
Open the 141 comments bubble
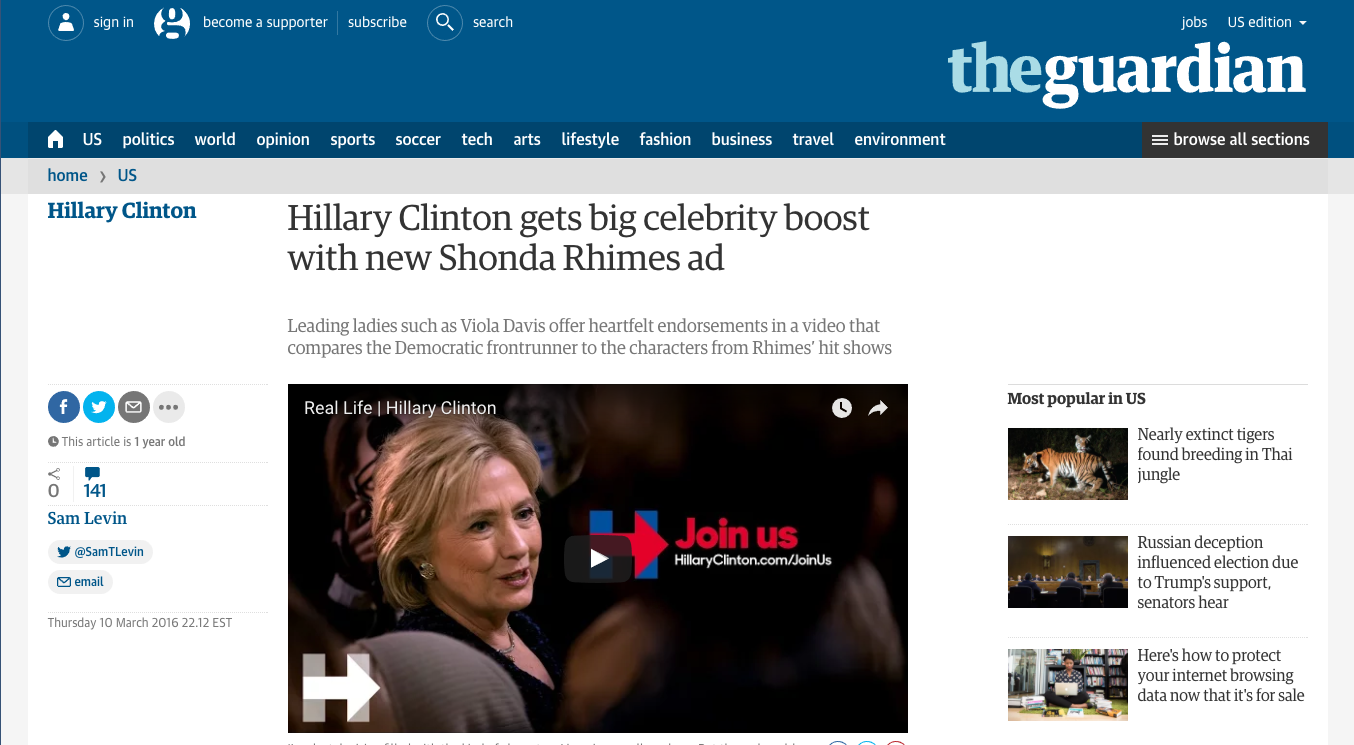point(94,482)
